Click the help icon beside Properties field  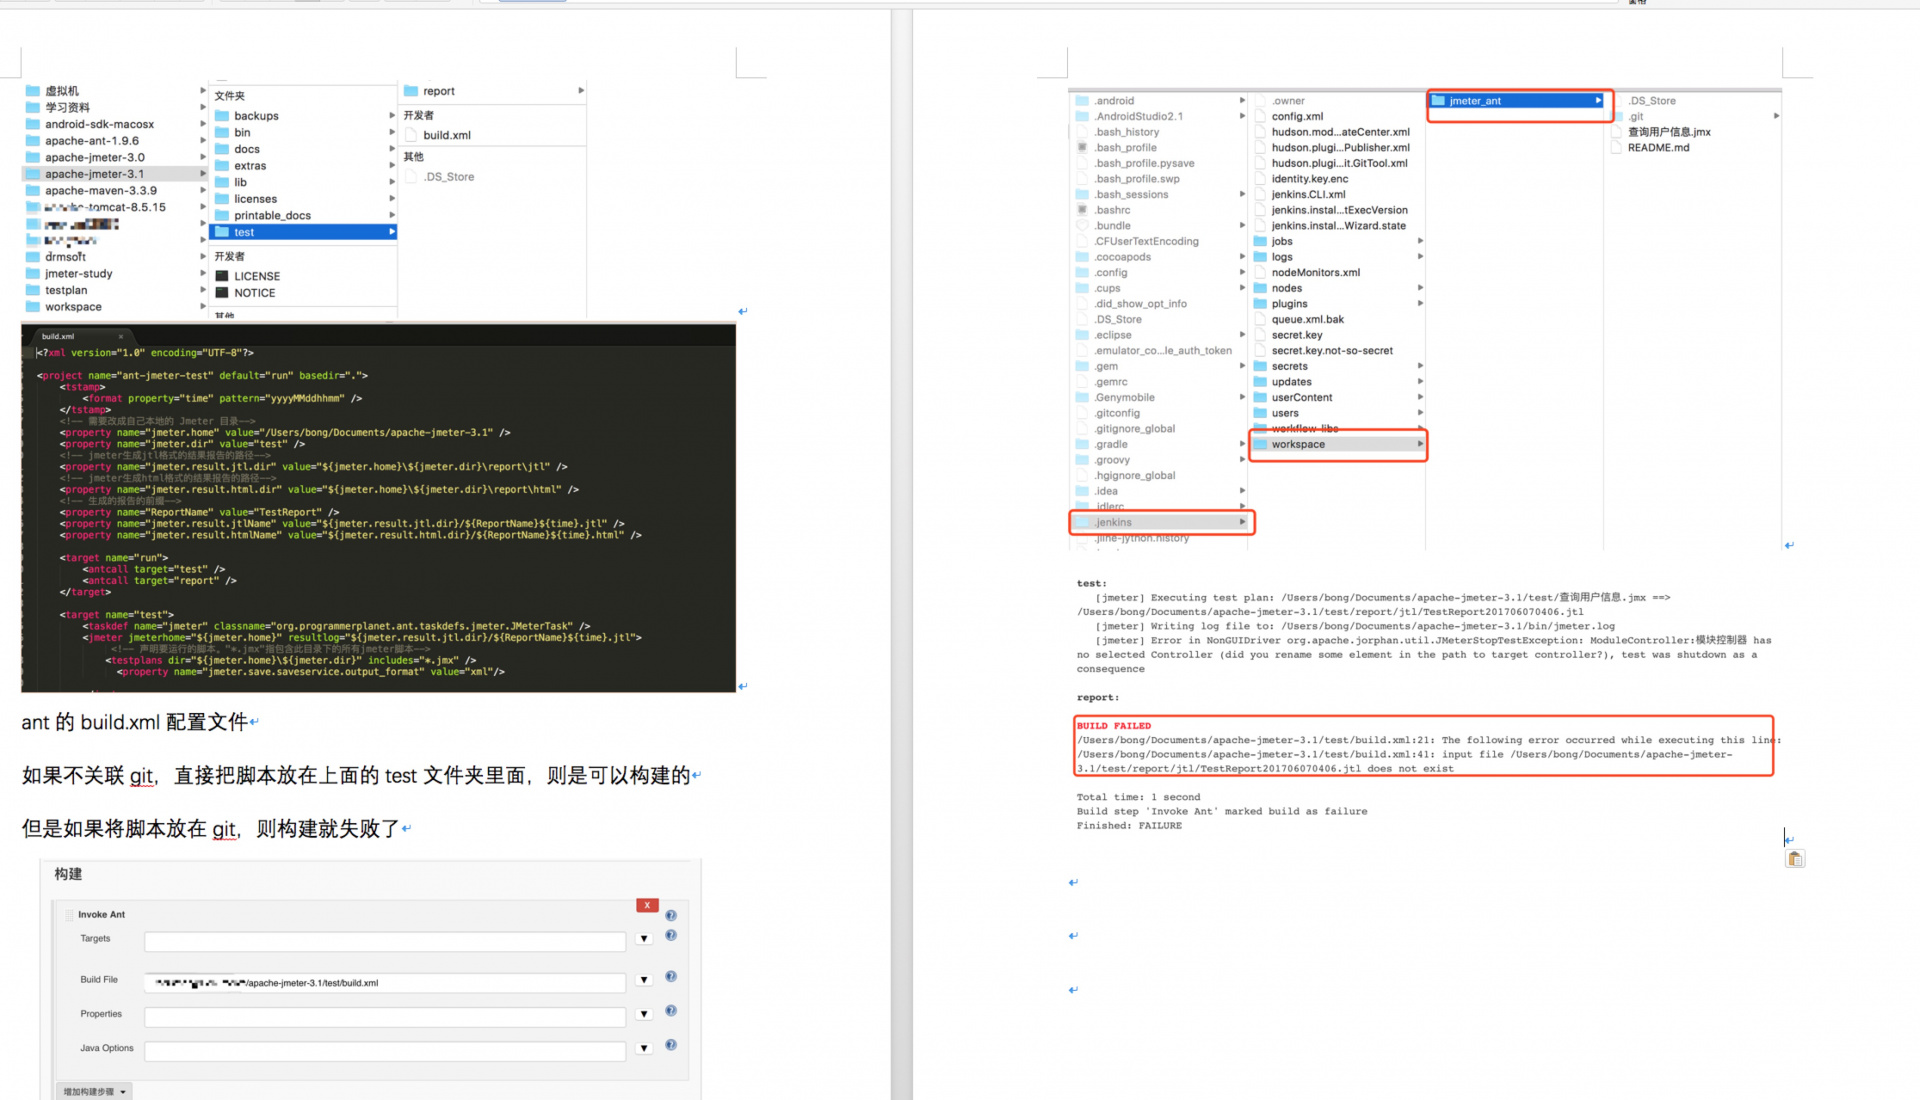click(x=671, y=1011)
